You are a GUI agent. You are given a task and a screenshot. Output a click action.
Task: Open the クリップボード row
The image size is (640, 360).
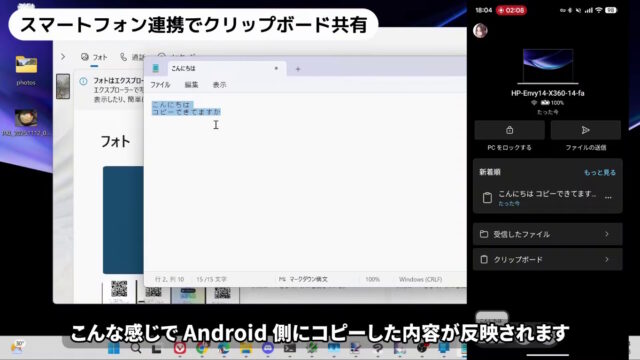(x=547, y=259)
